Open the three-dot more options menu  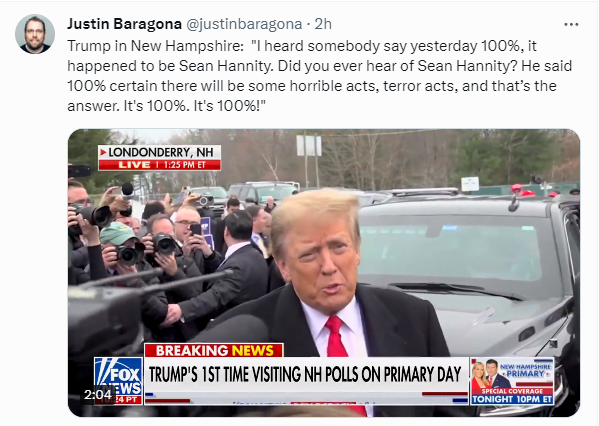point(571,24)
